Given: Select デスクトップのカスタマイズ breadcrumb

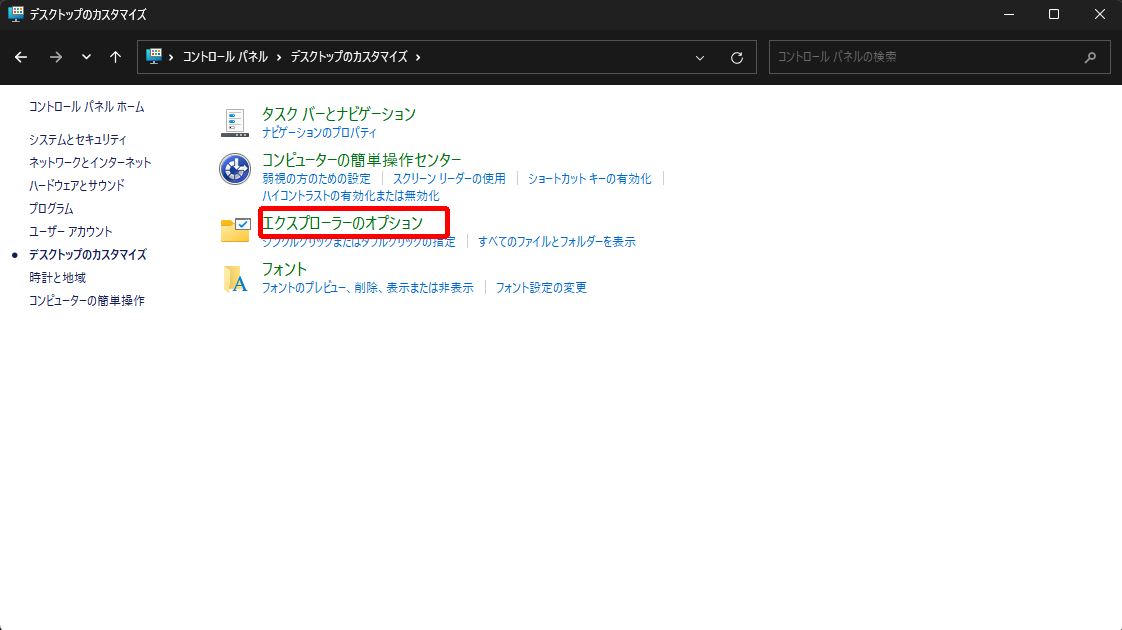Looking at the screenshot, I should click(x=348, y=57).
